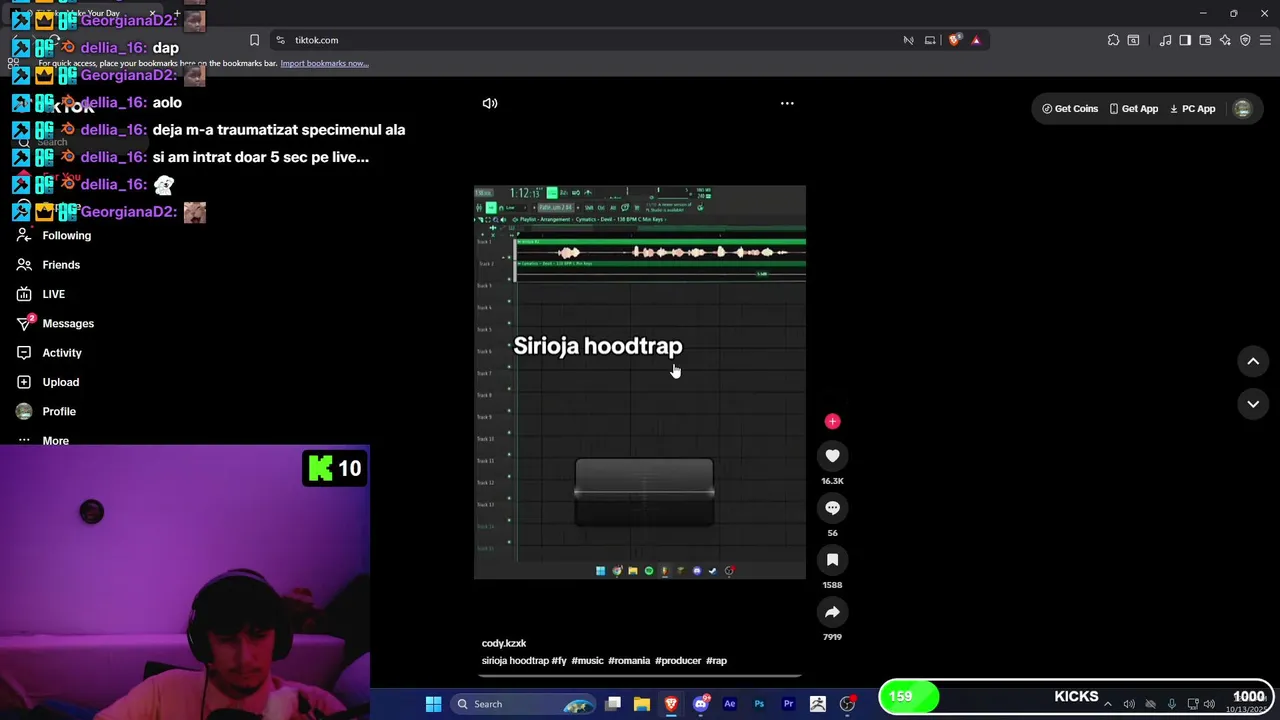
Task: Open the Brave Wallet icon
Action: click(1205, 40)
